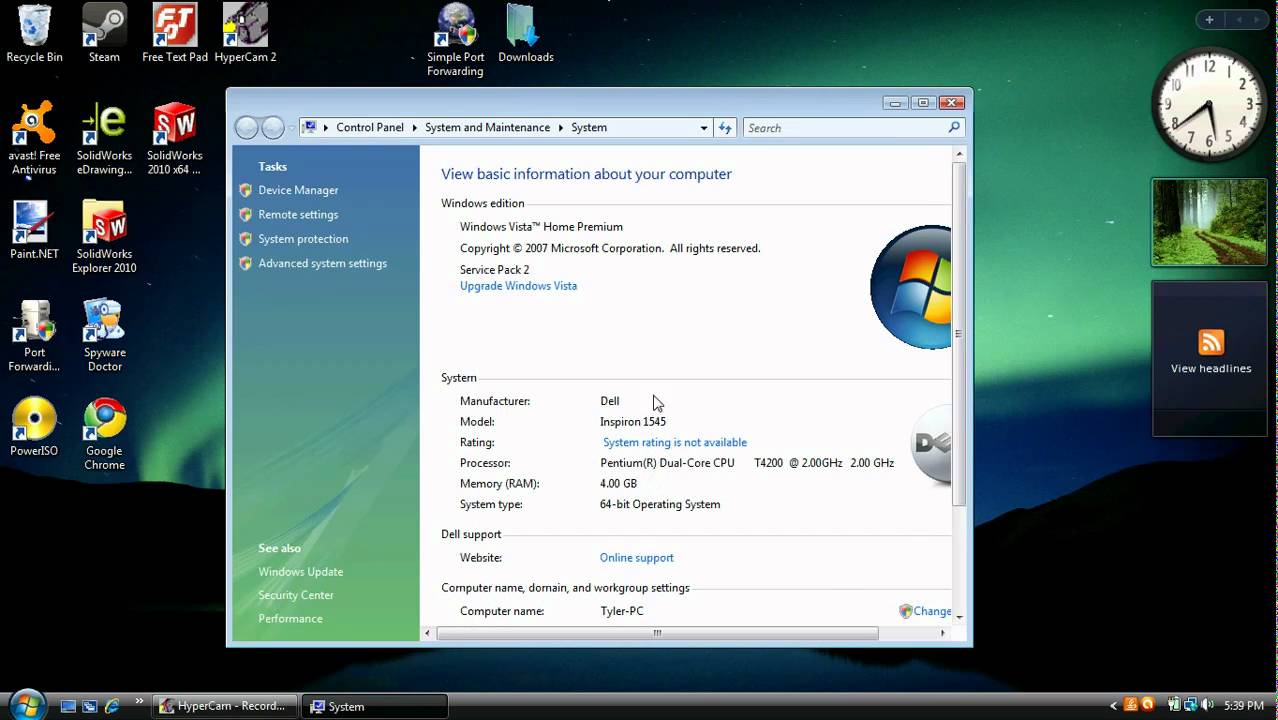
Task: Open the PowerISO desktop shortcut
Action: click(x=34, y=427)
